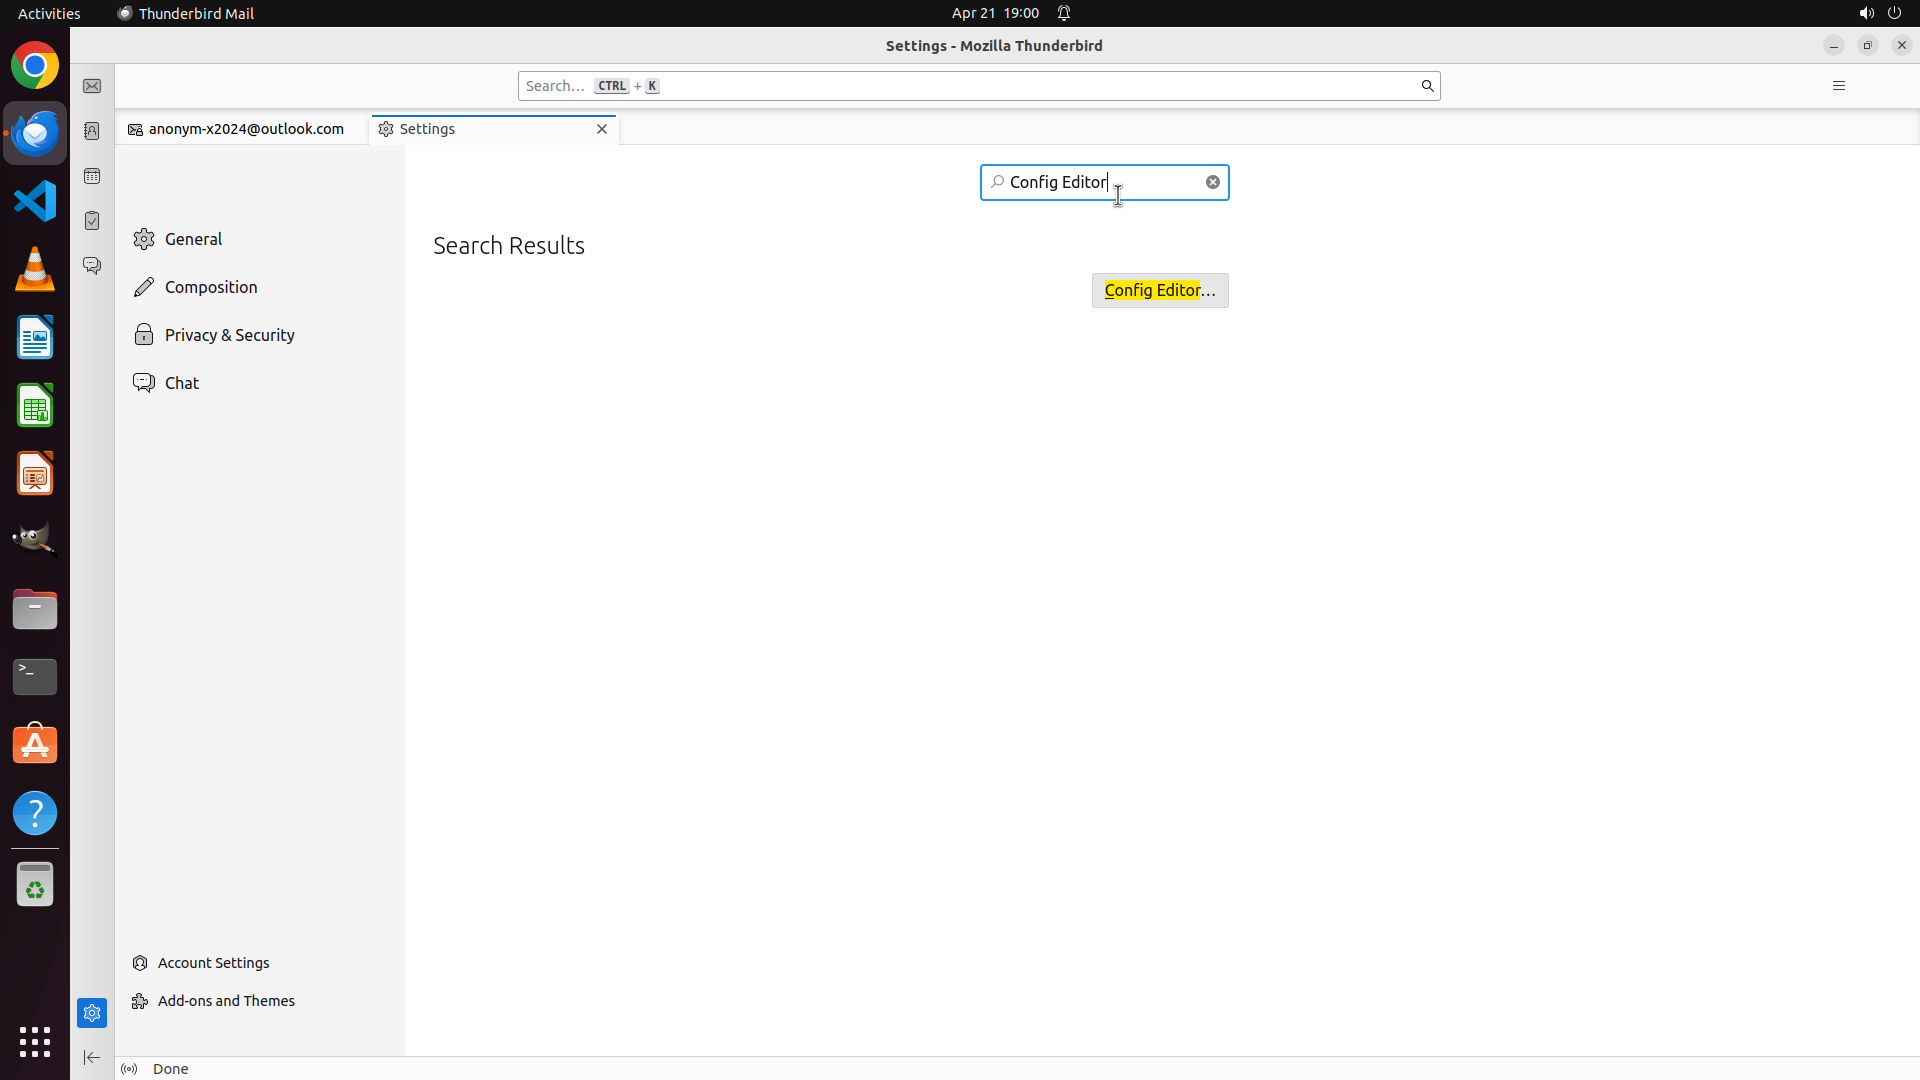Open Tasks space icon
Screen dimensions: 1920x1080
[x=92, y=221]
